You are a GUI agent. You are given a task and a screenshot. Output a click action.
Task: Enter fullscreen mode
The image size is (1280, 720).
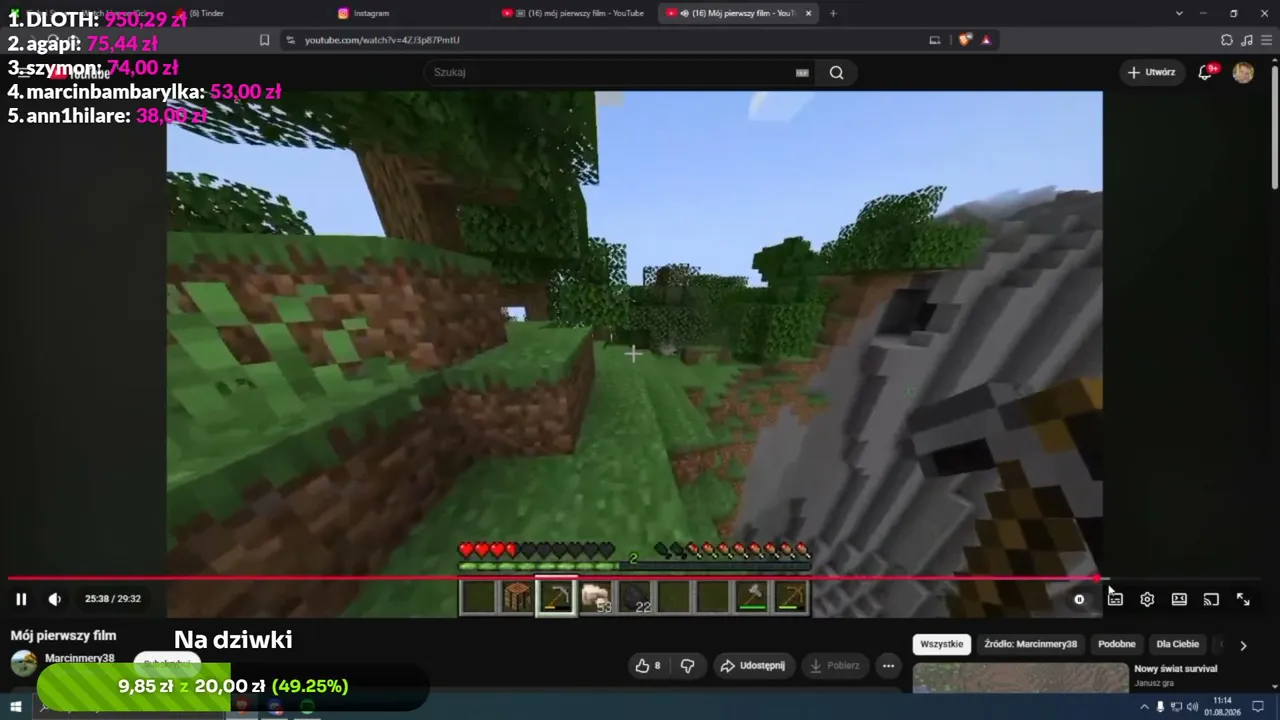tap(1243, 599)
